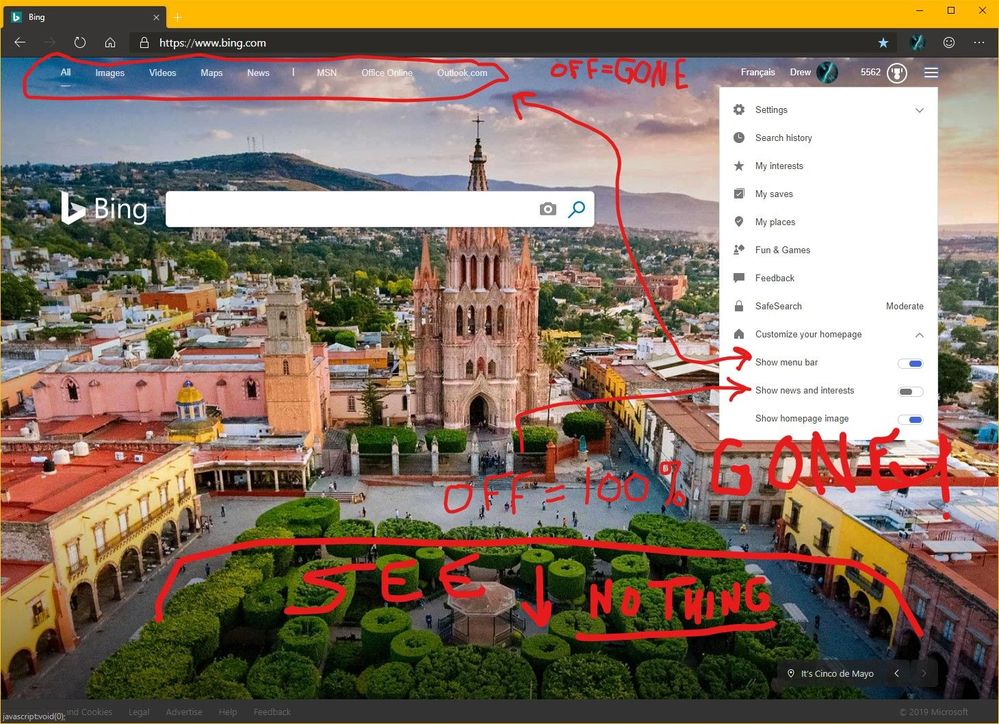Screen dimensions: 999x724
Task: Open the browser three-dot menu
Action: [979, 43]
